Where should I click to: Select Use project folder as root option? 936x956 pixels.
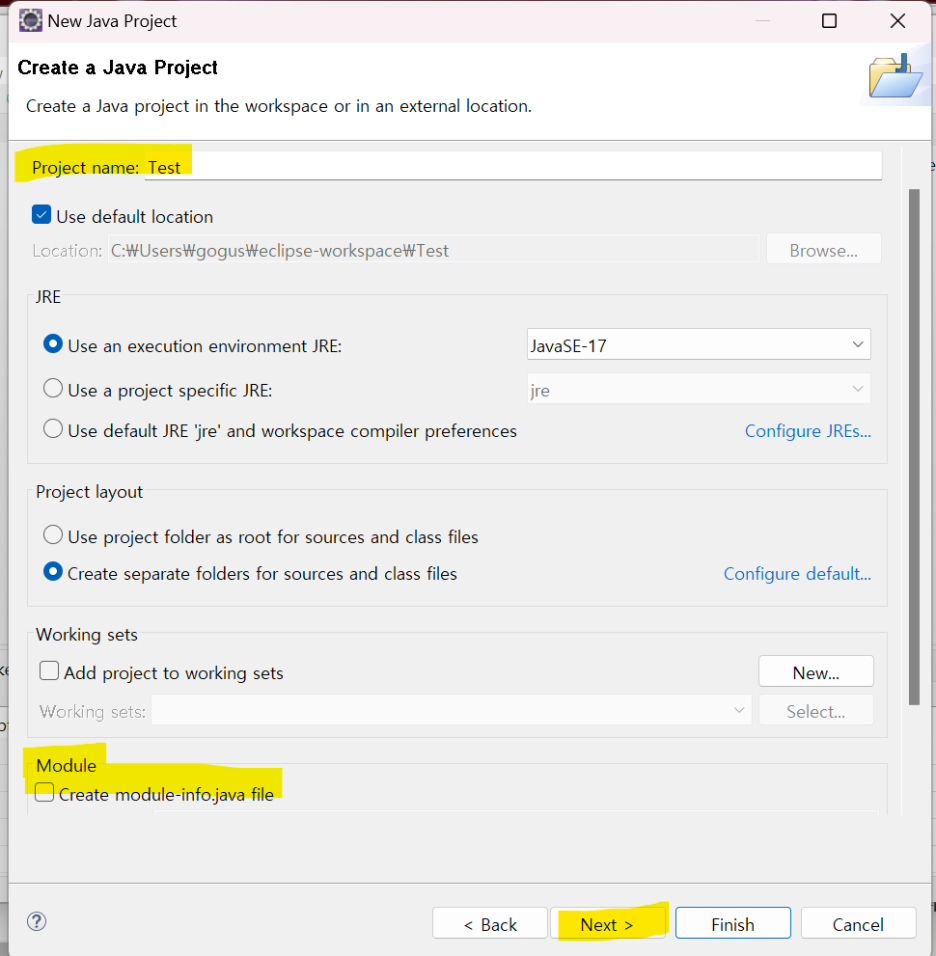tap(53, 535)
